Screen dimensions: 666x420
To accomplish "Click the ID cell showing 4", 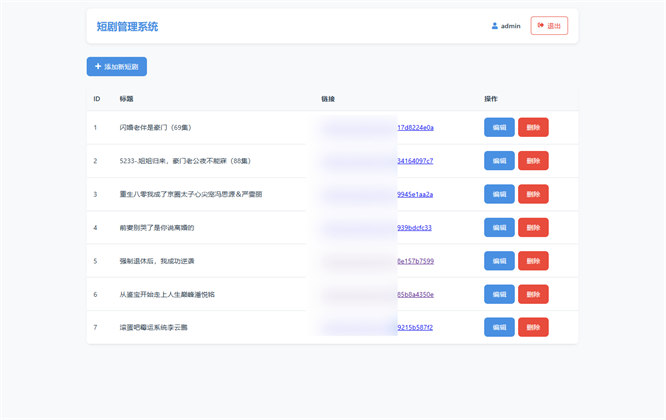I will [95, 228].
